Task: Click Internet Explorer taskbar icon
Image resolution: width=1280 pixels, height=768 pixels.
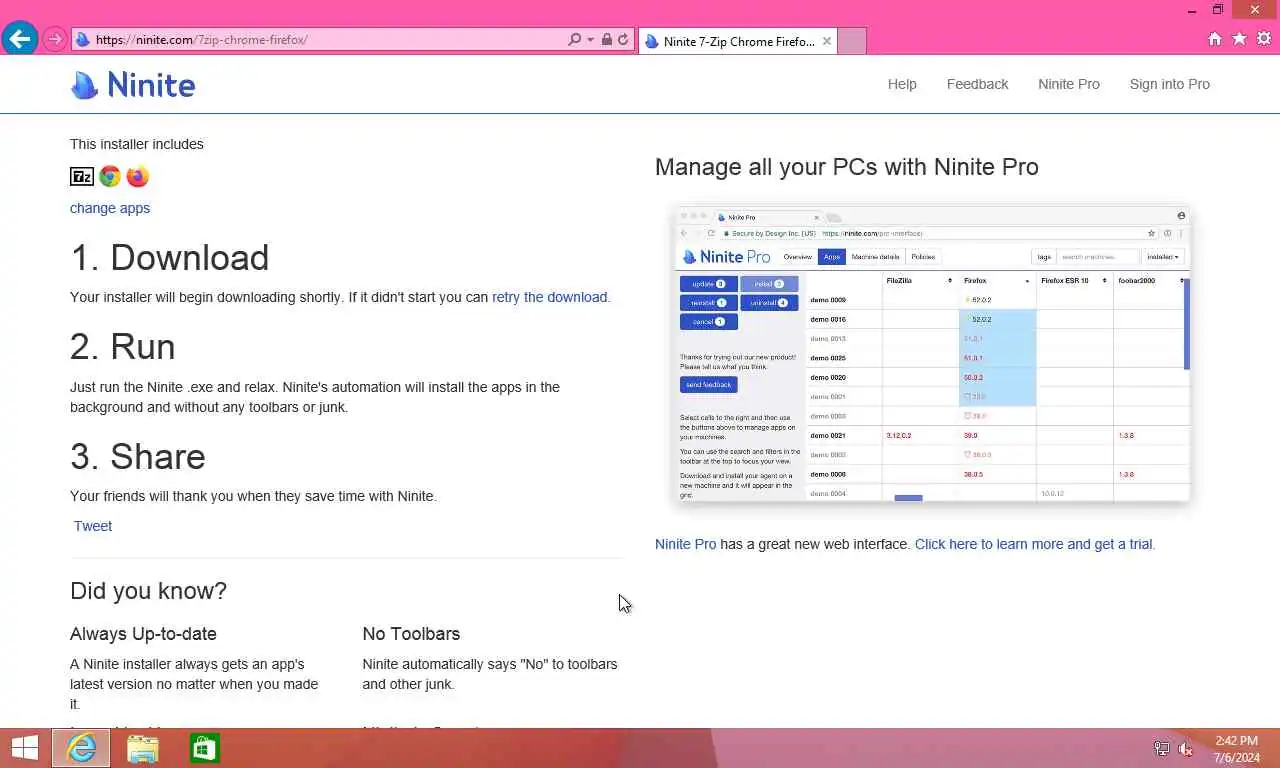Action: pos(81,748)
